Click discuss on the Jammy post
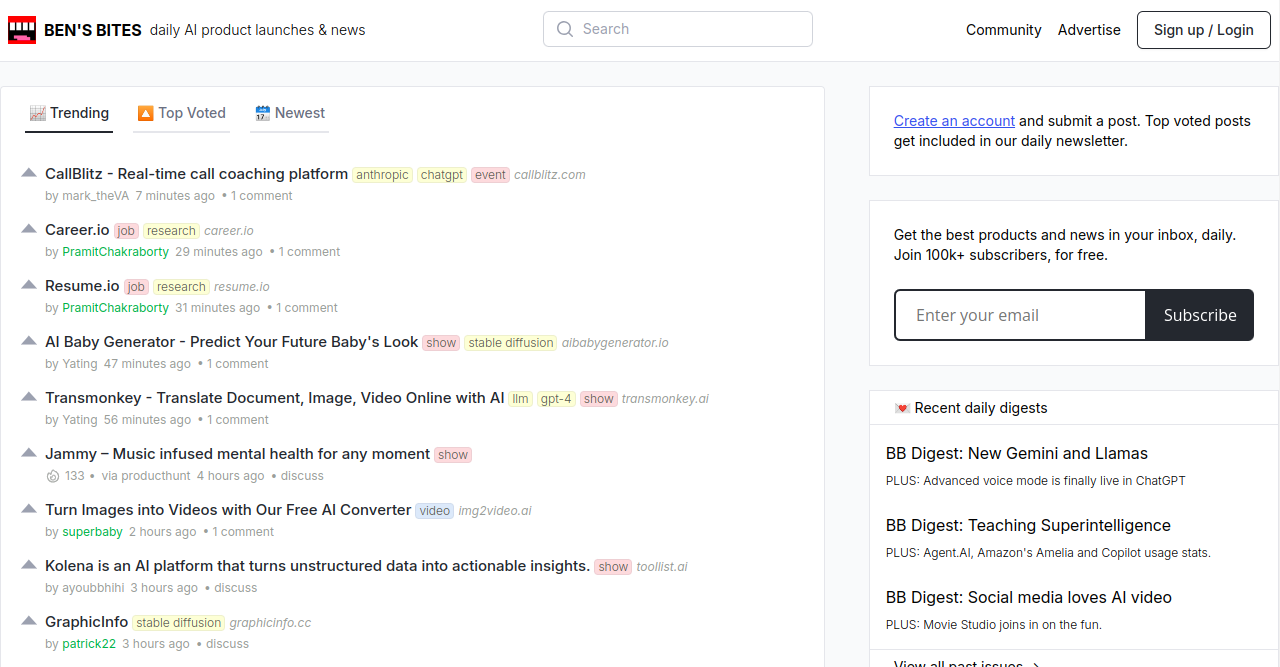This screenshot has height=667, width=1280. coord(302,476)
